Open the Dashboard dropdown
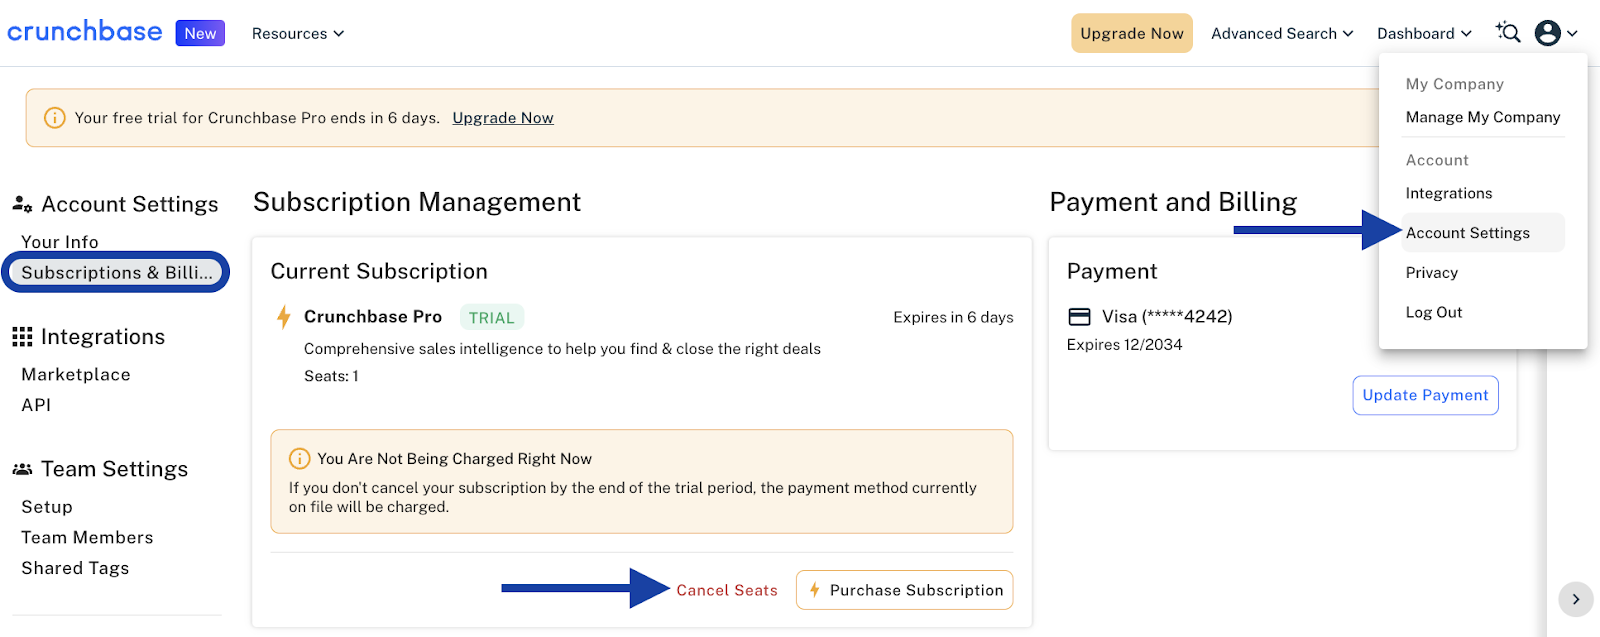1600x637 pixels. click(x=1424, y=33)
